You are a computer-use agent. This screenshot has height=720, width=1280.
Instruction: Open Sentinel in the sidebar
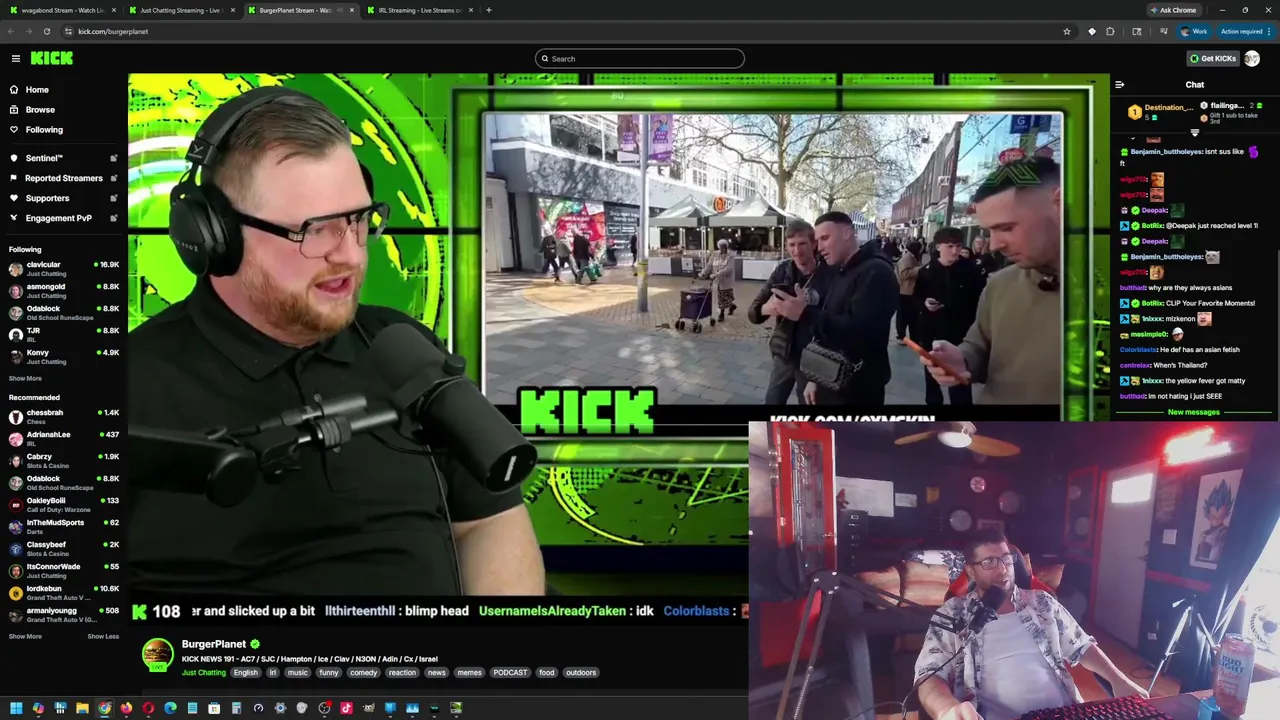click(44, 158)
